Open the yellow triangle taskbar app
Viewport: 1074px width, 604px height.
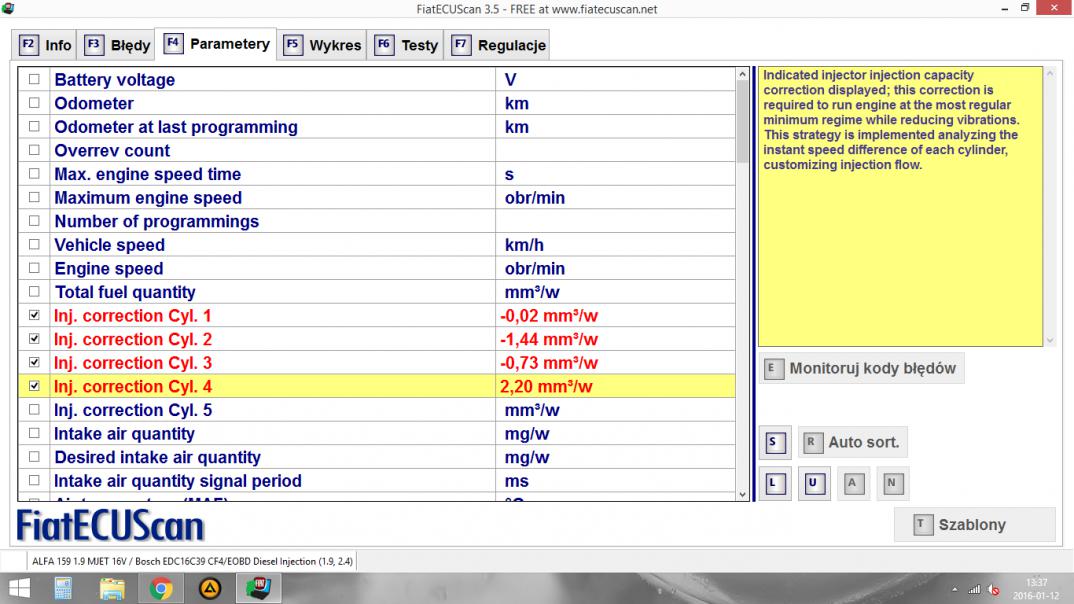[x=210, y=588]
